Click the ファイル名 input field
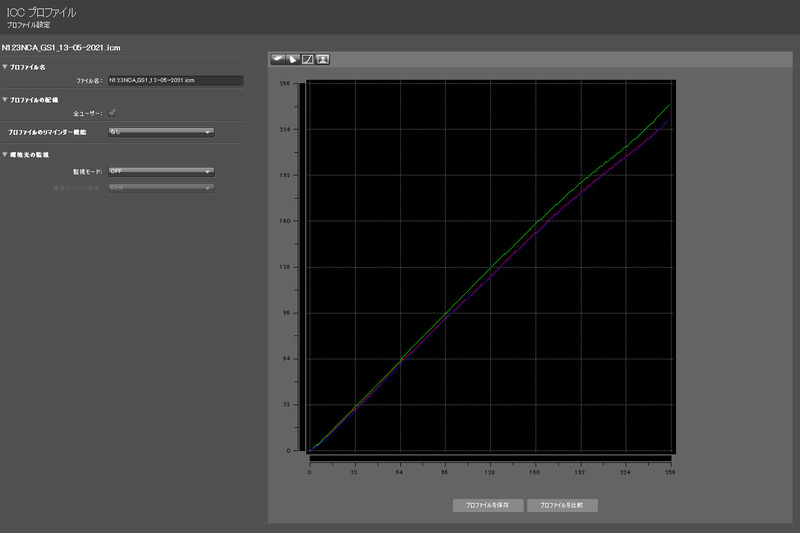This screenshot has width=800, height=533. [175, 81]
